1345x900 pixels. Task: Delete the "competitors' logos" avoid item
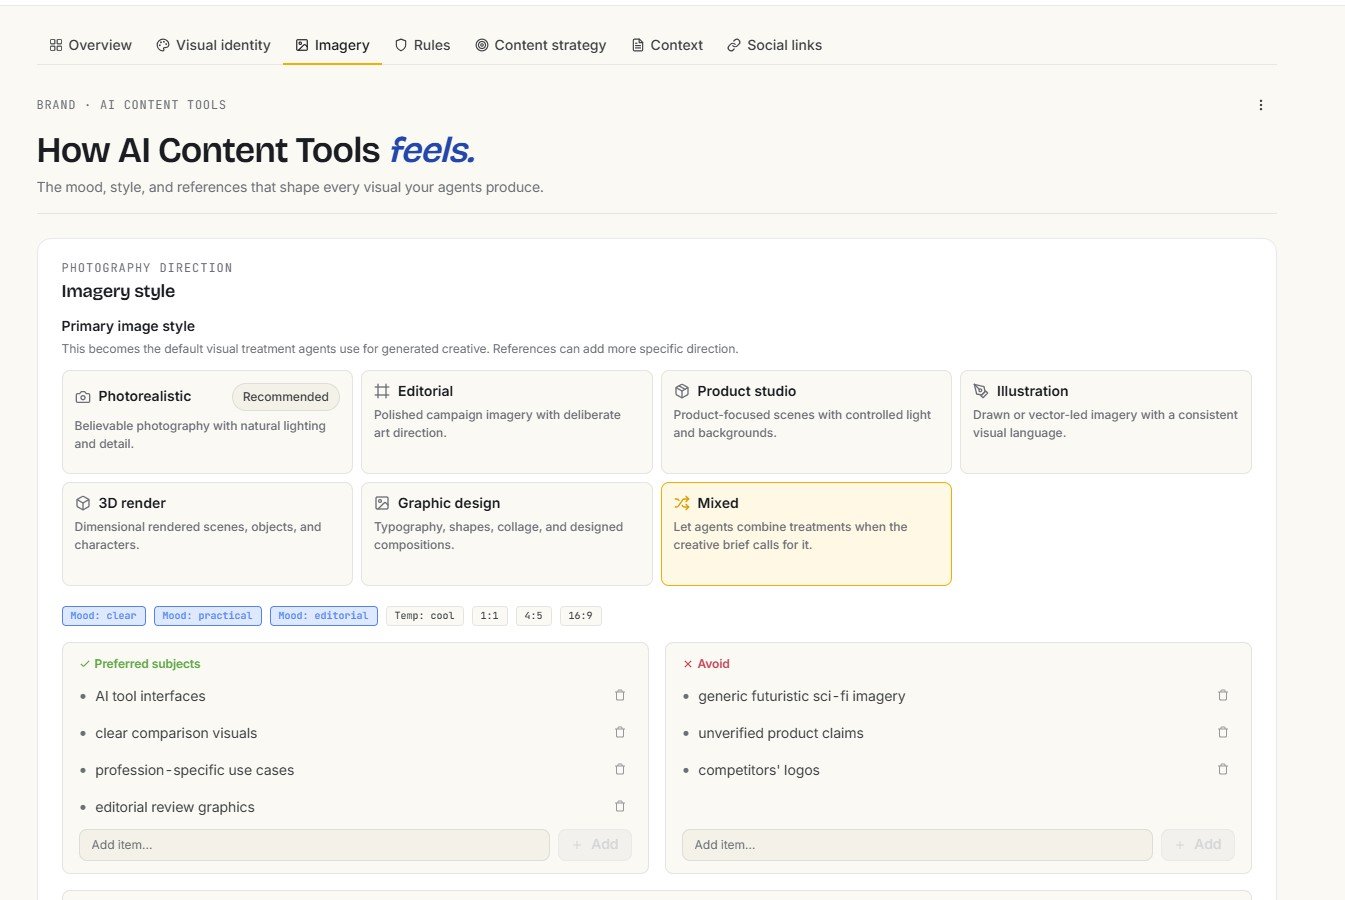pyautogui.click(x=1223, y=770)
